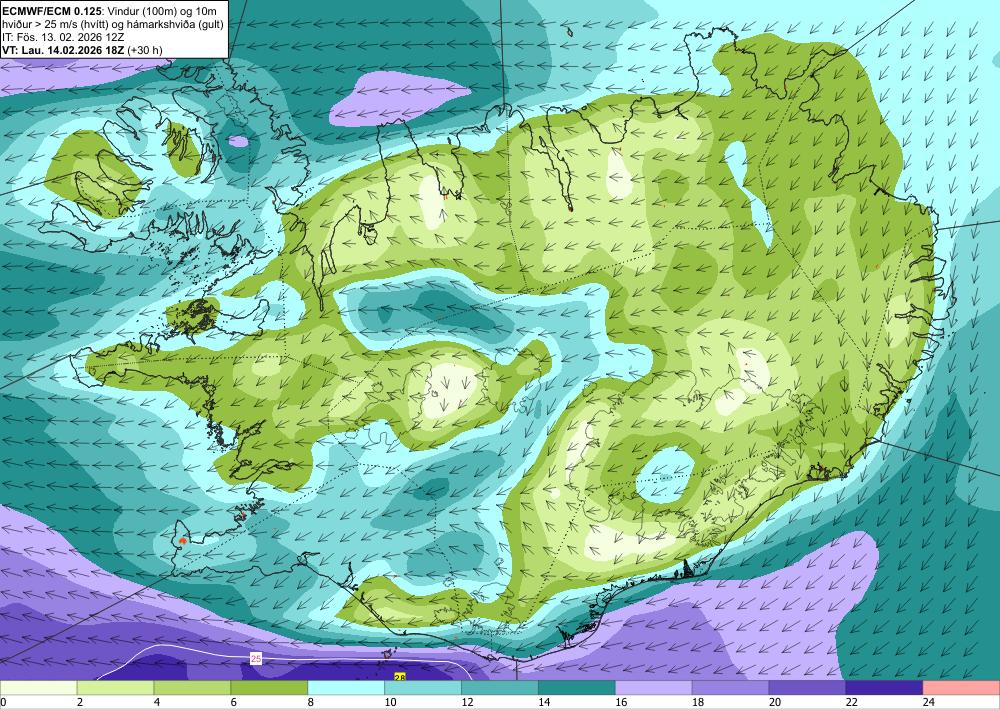This screenshot has width=1000, height=709.
Task: Click the "18" legend scale value
Action: (x=698, y=702)
